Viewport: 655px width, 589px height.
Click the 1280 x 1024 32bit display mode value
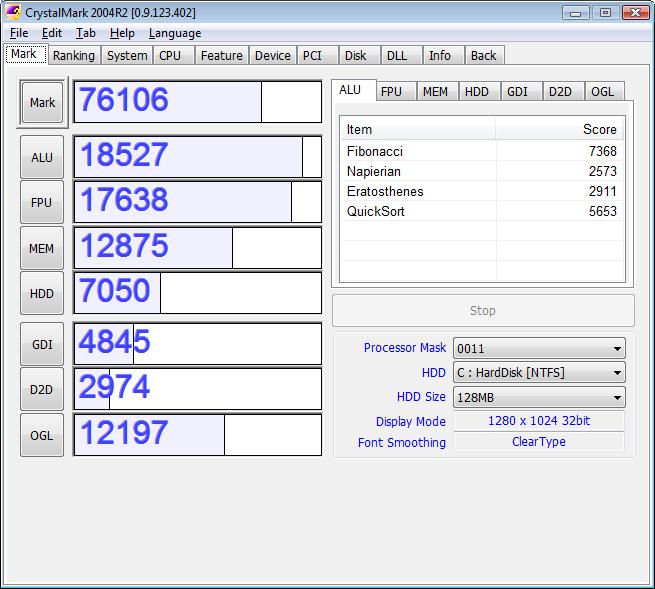tap(539, 421)
